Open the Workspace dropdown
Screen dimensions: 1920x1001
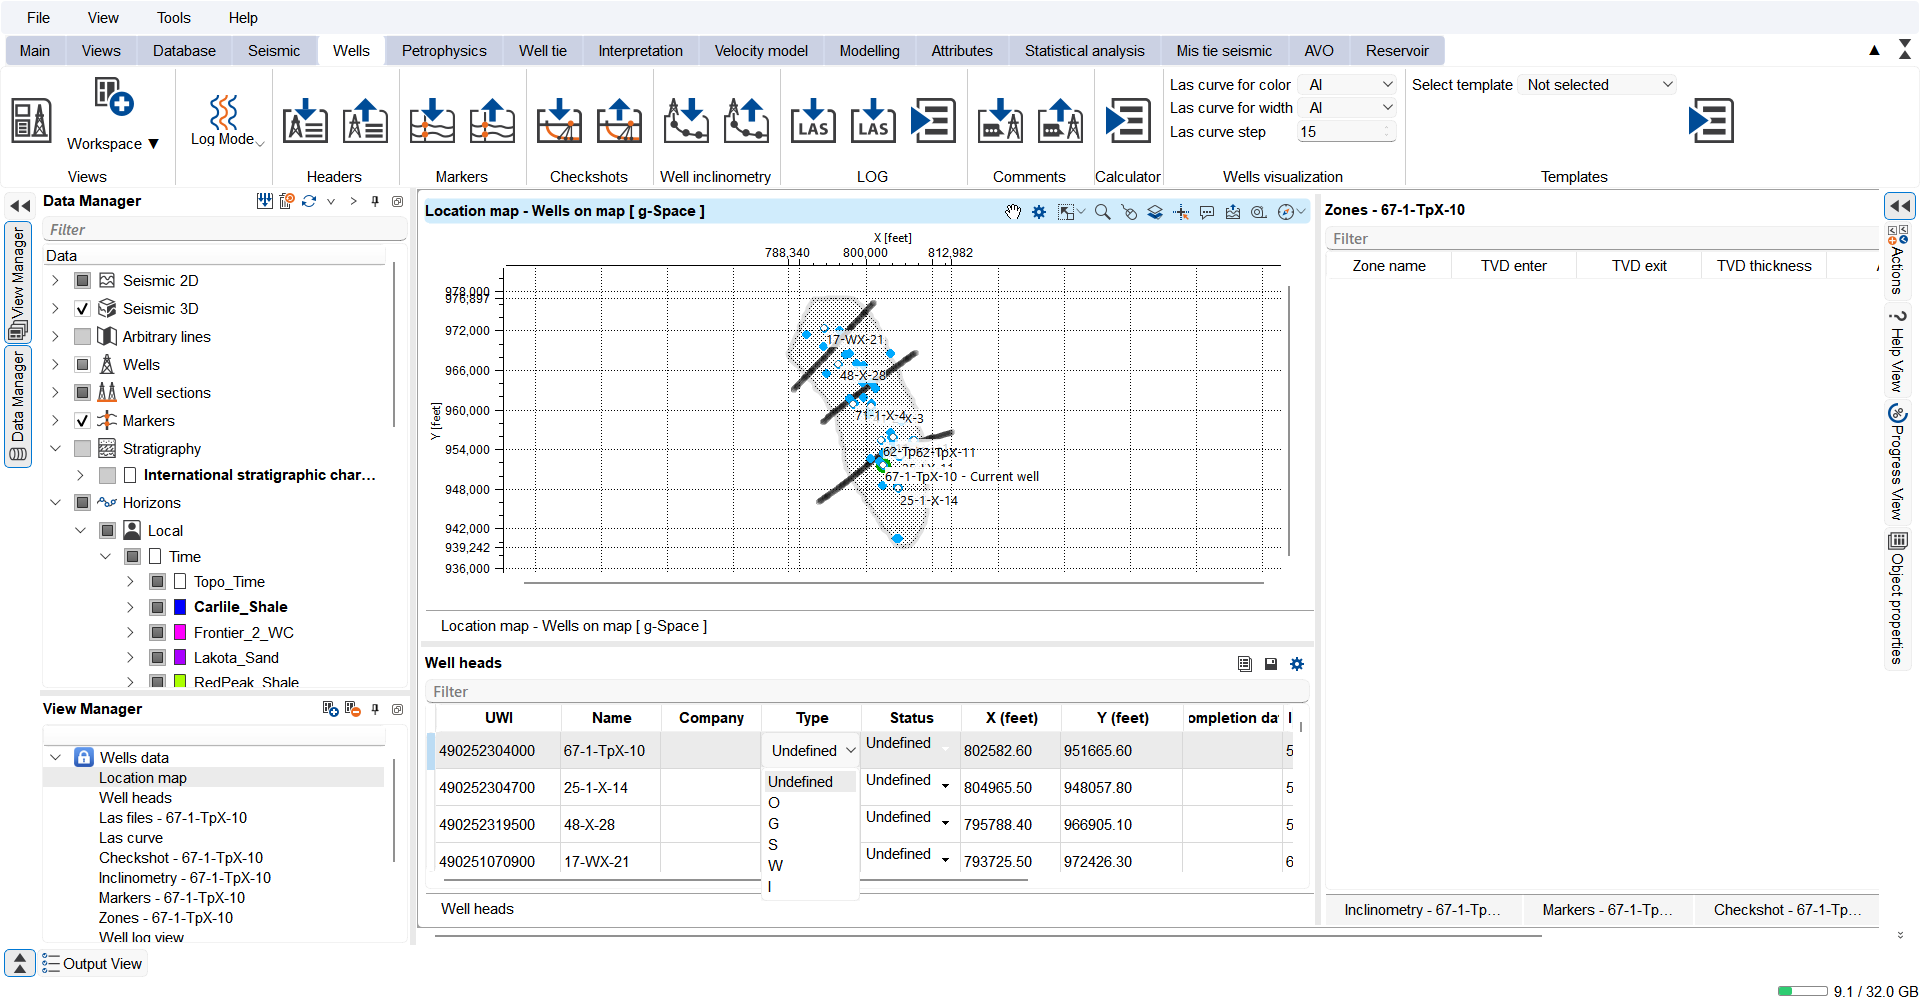(x=113, y=144)
